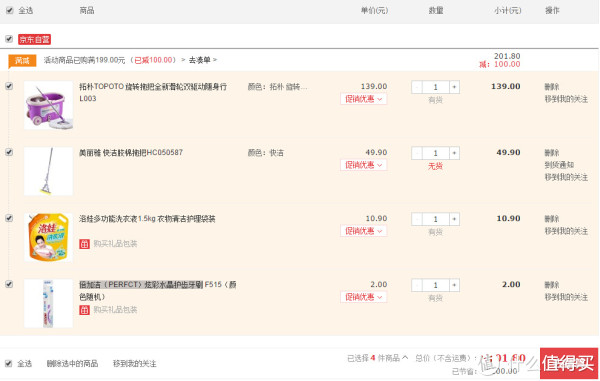Expand 促销优惠 dropdown for the 10.90 item
This screenshot has height=381, width=600.
tap(364, 231)
